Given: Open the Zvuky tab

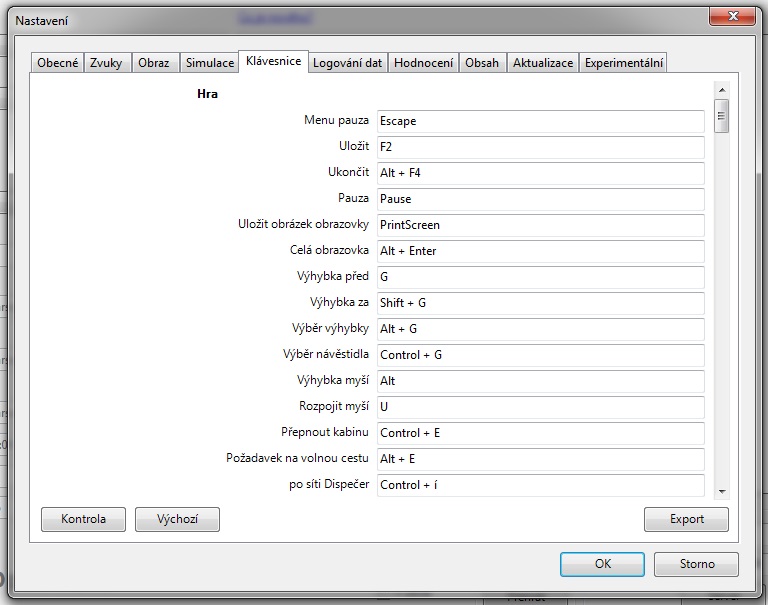Looking at the screenshot, I should click(107, 63).
